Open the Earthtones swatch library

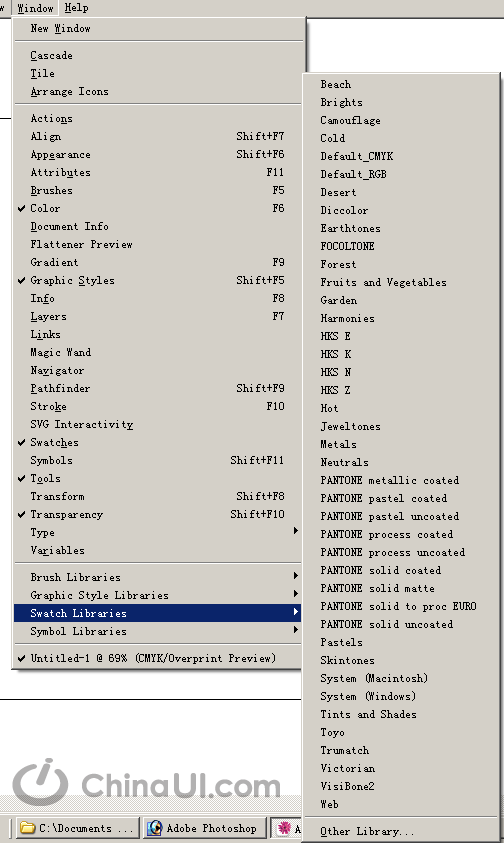(x=401, y=228)
